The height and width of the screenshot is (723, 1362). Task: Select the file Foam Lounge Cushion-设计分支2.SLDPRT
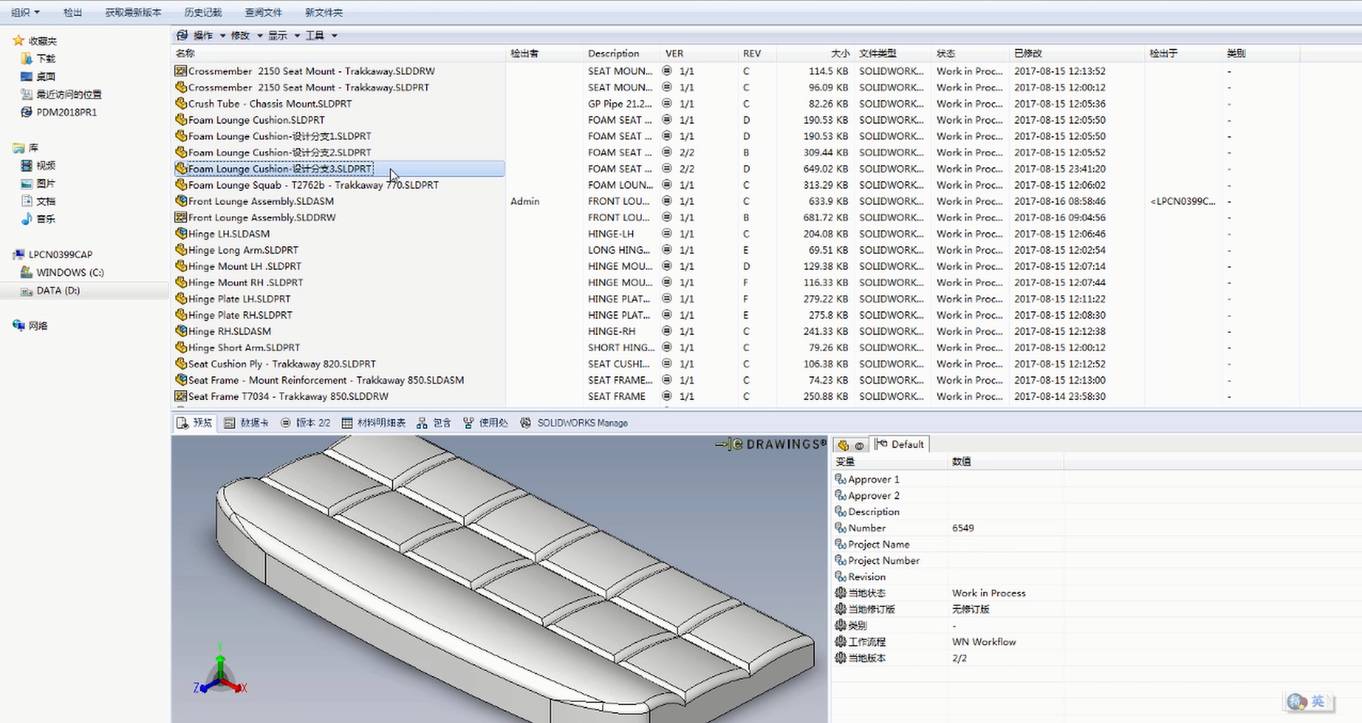(x=279, y=152)
